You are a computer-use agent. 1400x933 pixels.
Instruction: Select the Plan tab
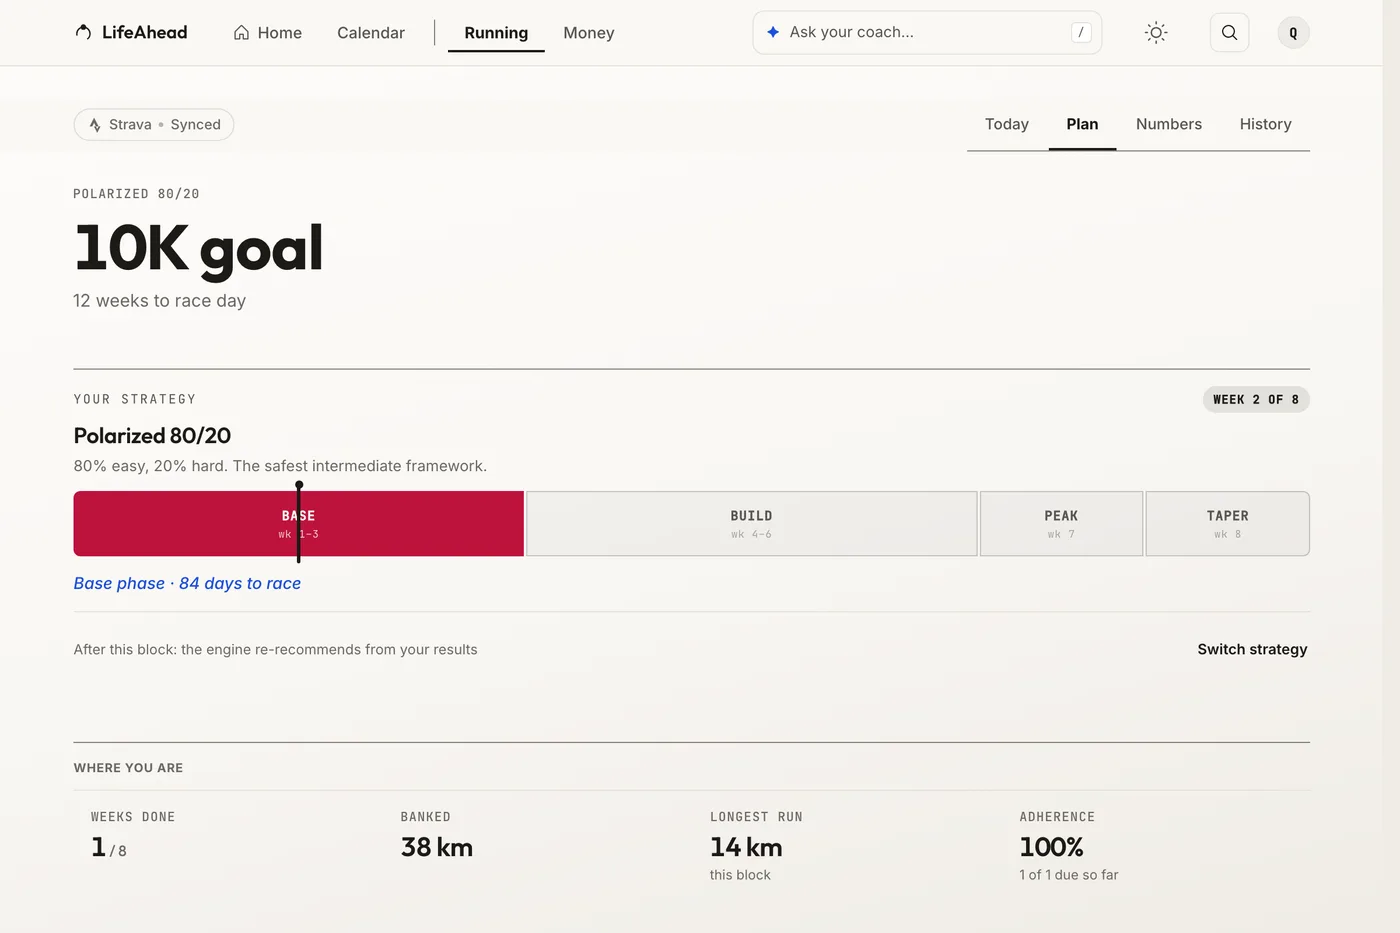(1082, 124)
